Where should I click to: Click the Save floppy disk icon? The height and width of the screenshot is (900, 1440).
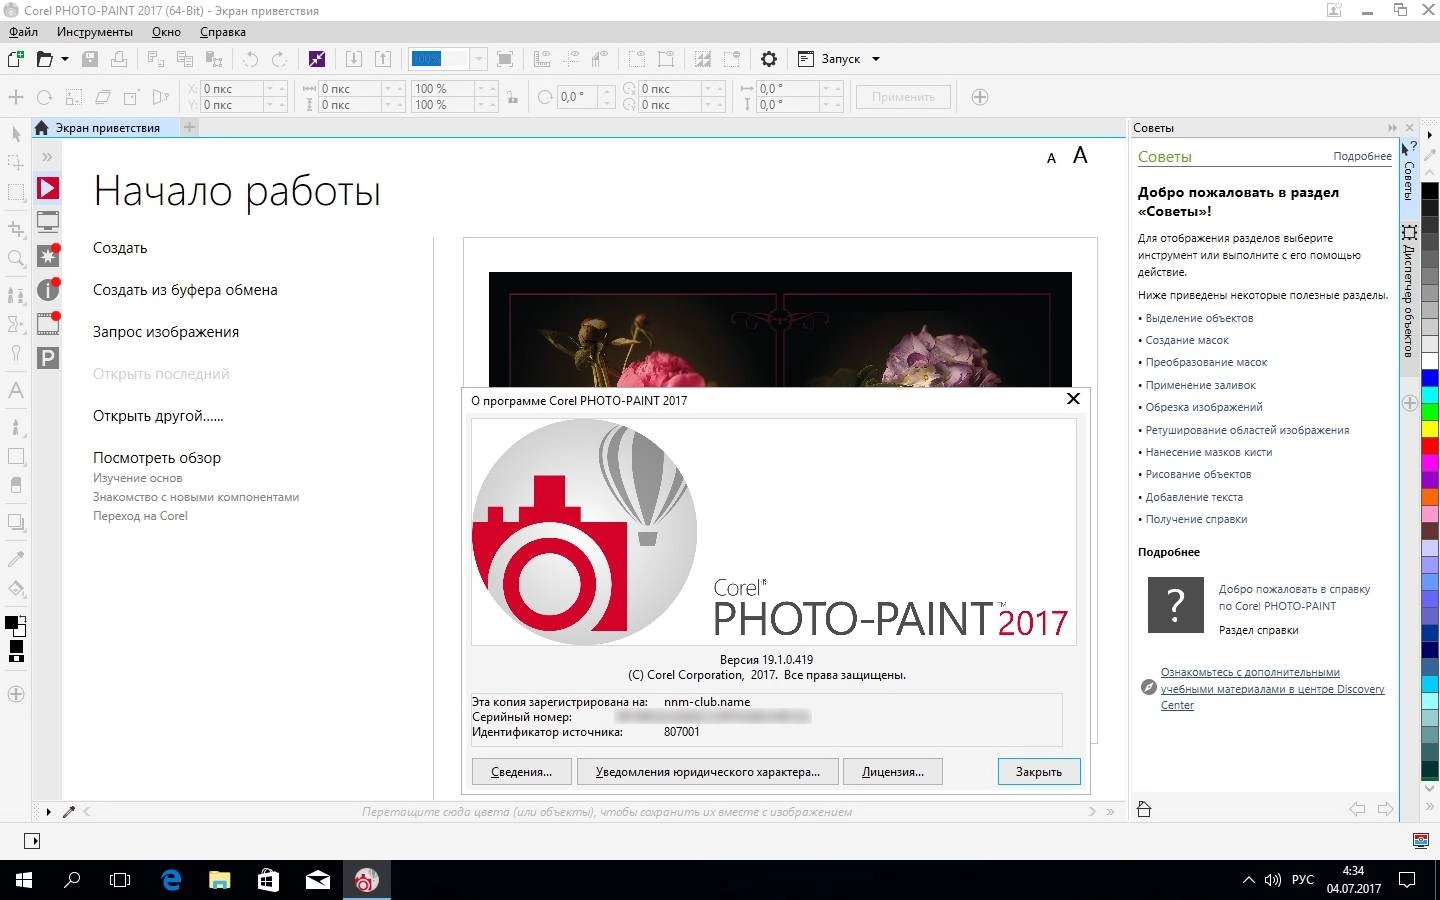coord(90,59)
